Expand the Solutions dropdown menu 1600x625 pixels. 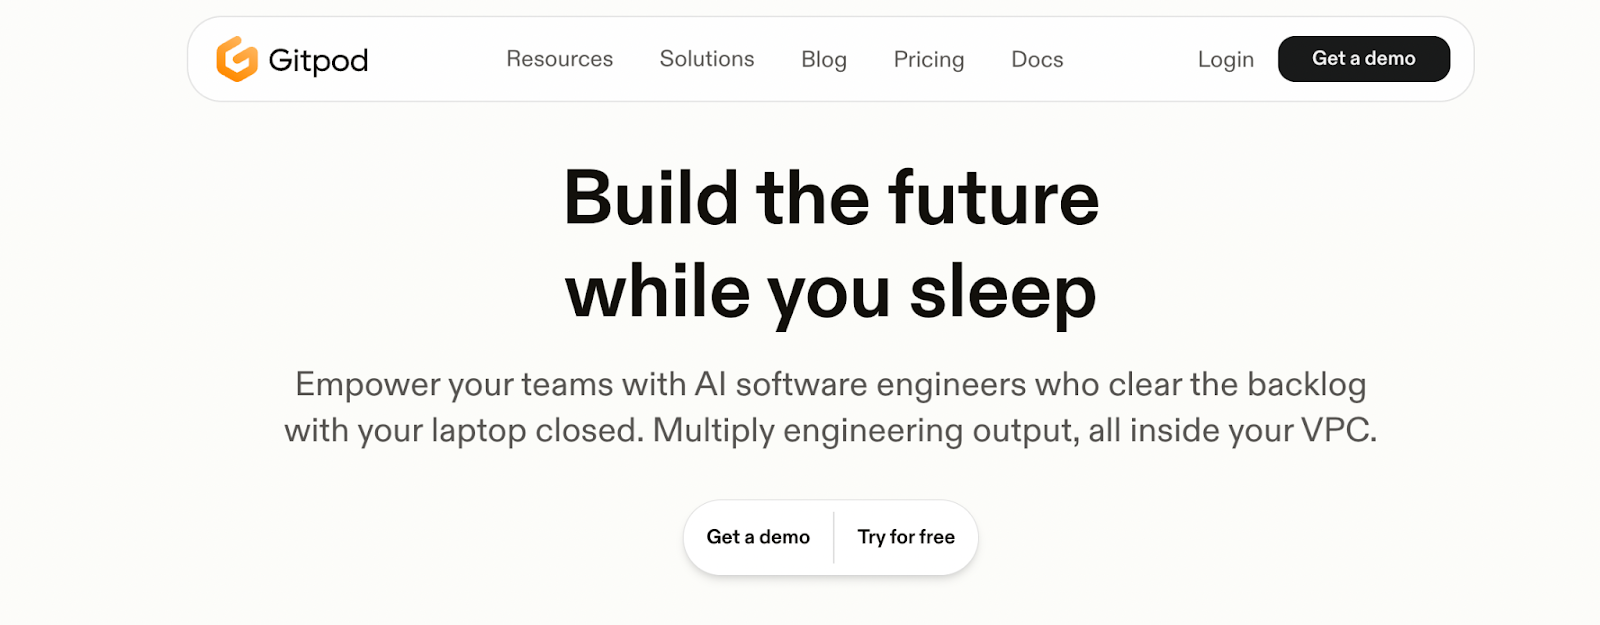pyautogui.click(x=706, y=60)
